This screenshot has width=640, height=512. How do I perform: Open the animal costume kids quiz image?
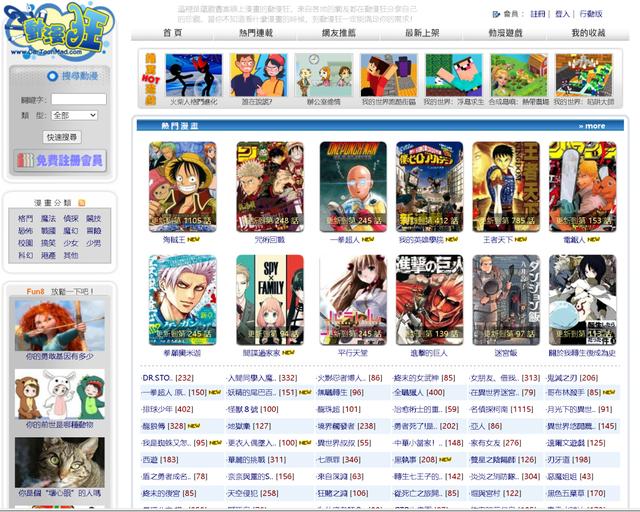click(60, 394)
